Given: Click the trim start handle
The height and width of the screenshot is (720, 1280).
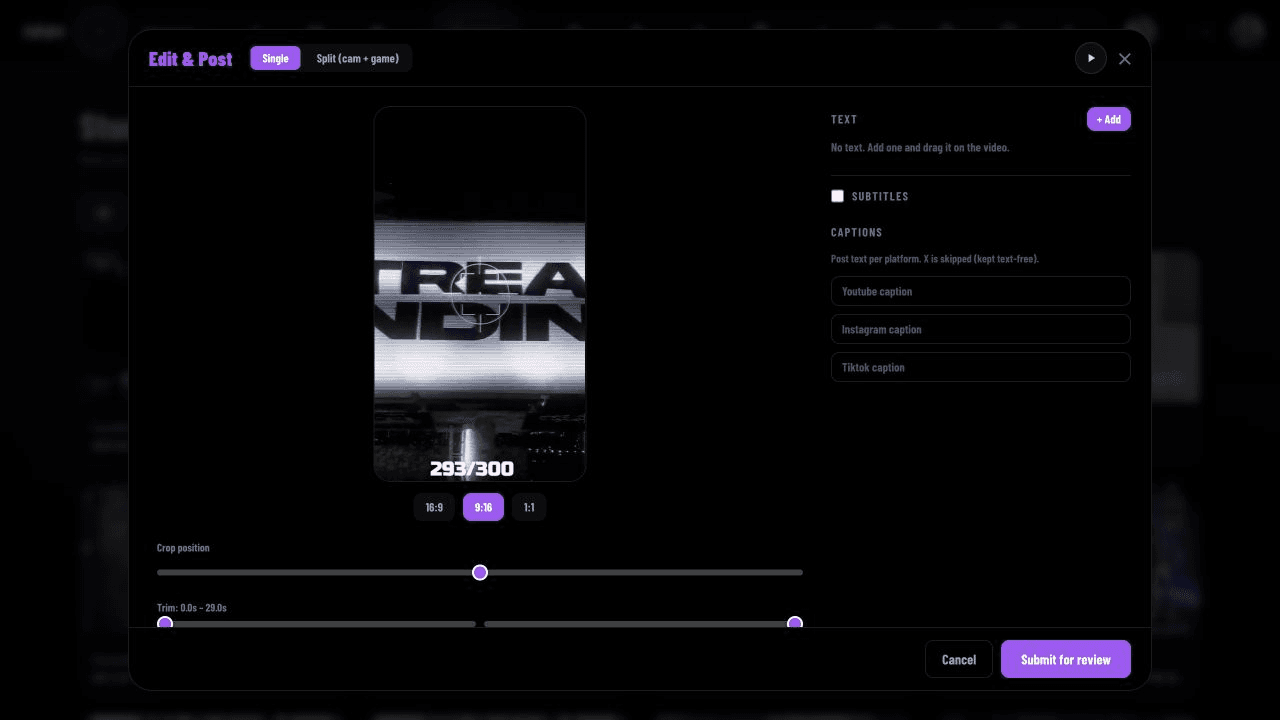Looking at the screenshot, I should [x=165, y=624].
